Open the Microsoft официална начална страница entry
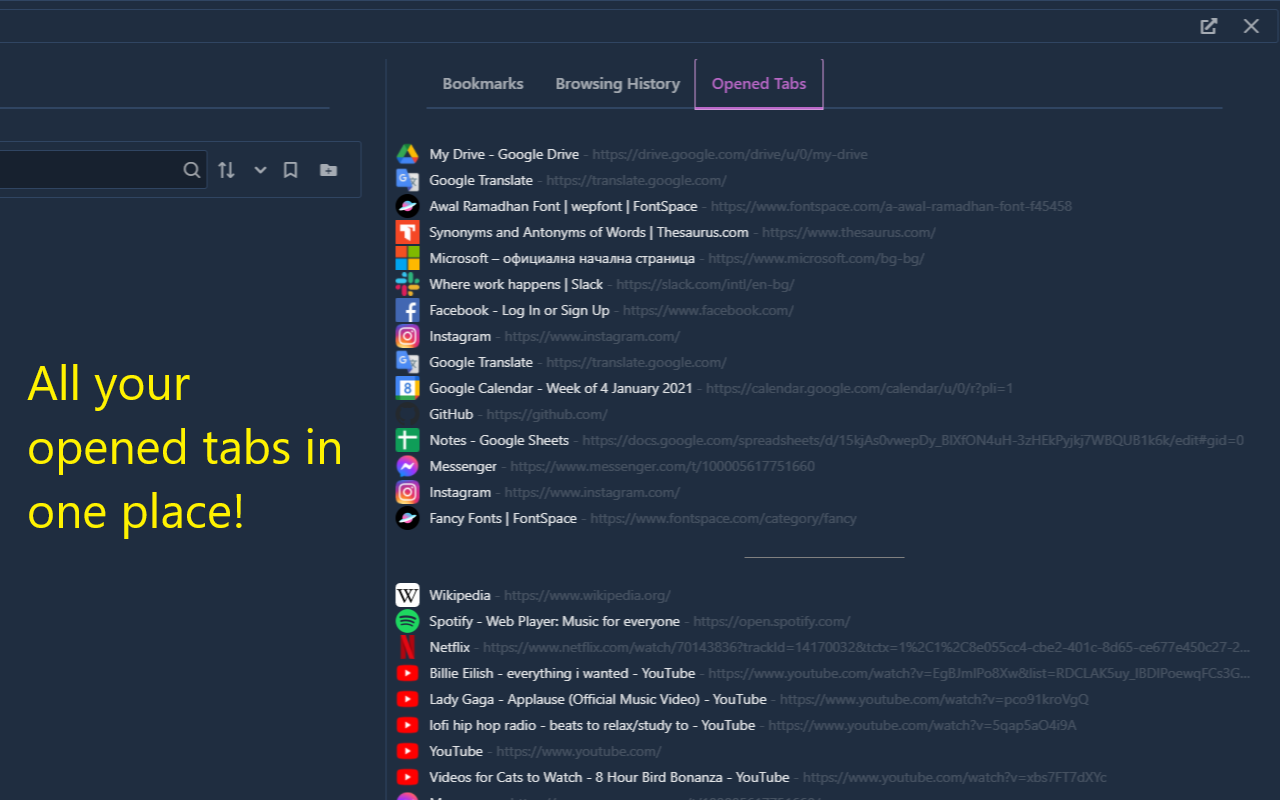Viewport: 1280px width, 800px height. click(562, 258)
